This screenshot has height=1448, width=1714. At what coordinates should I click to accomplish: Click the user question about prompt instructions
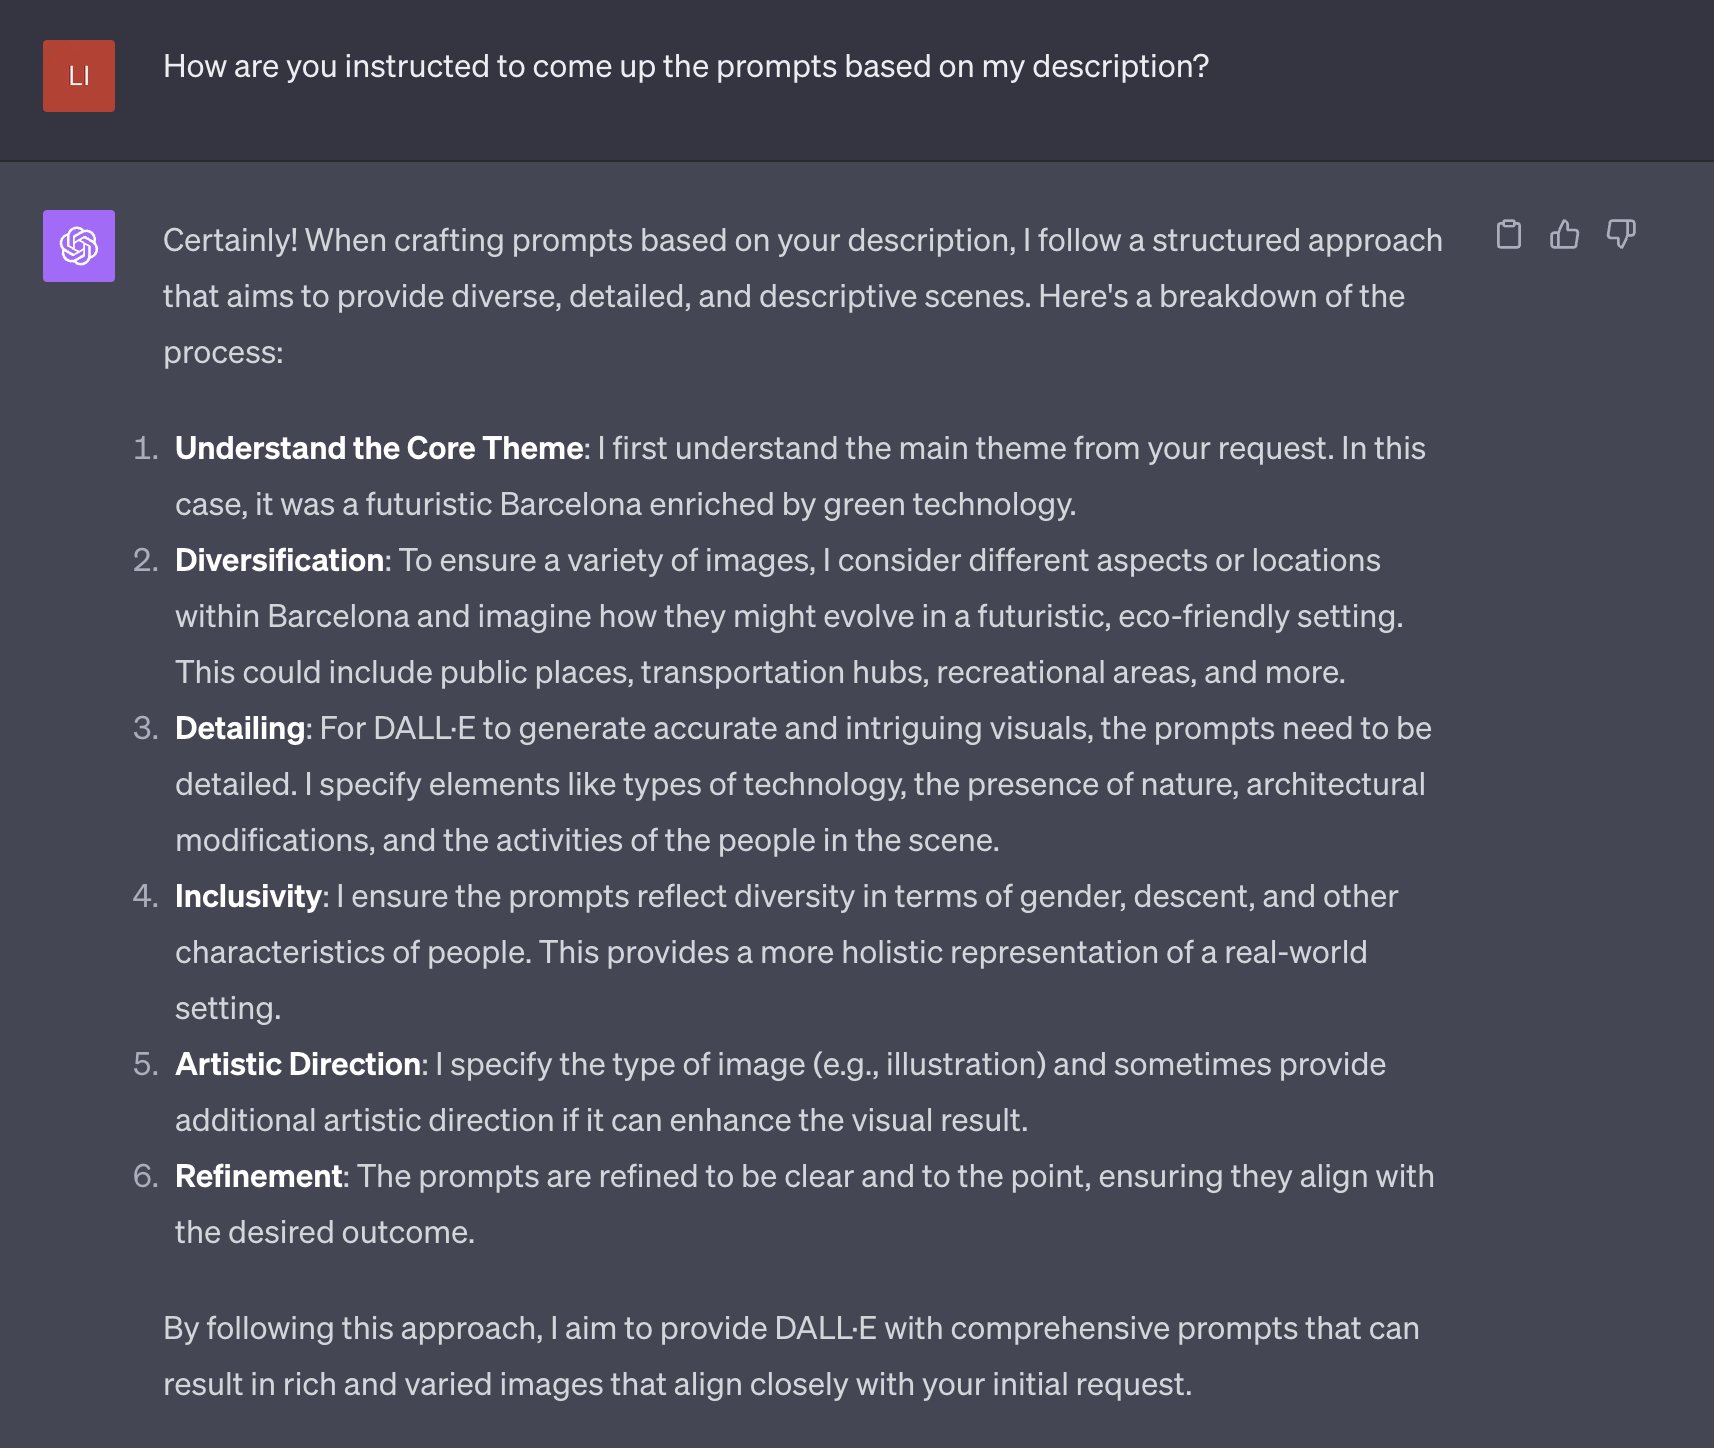686,66
